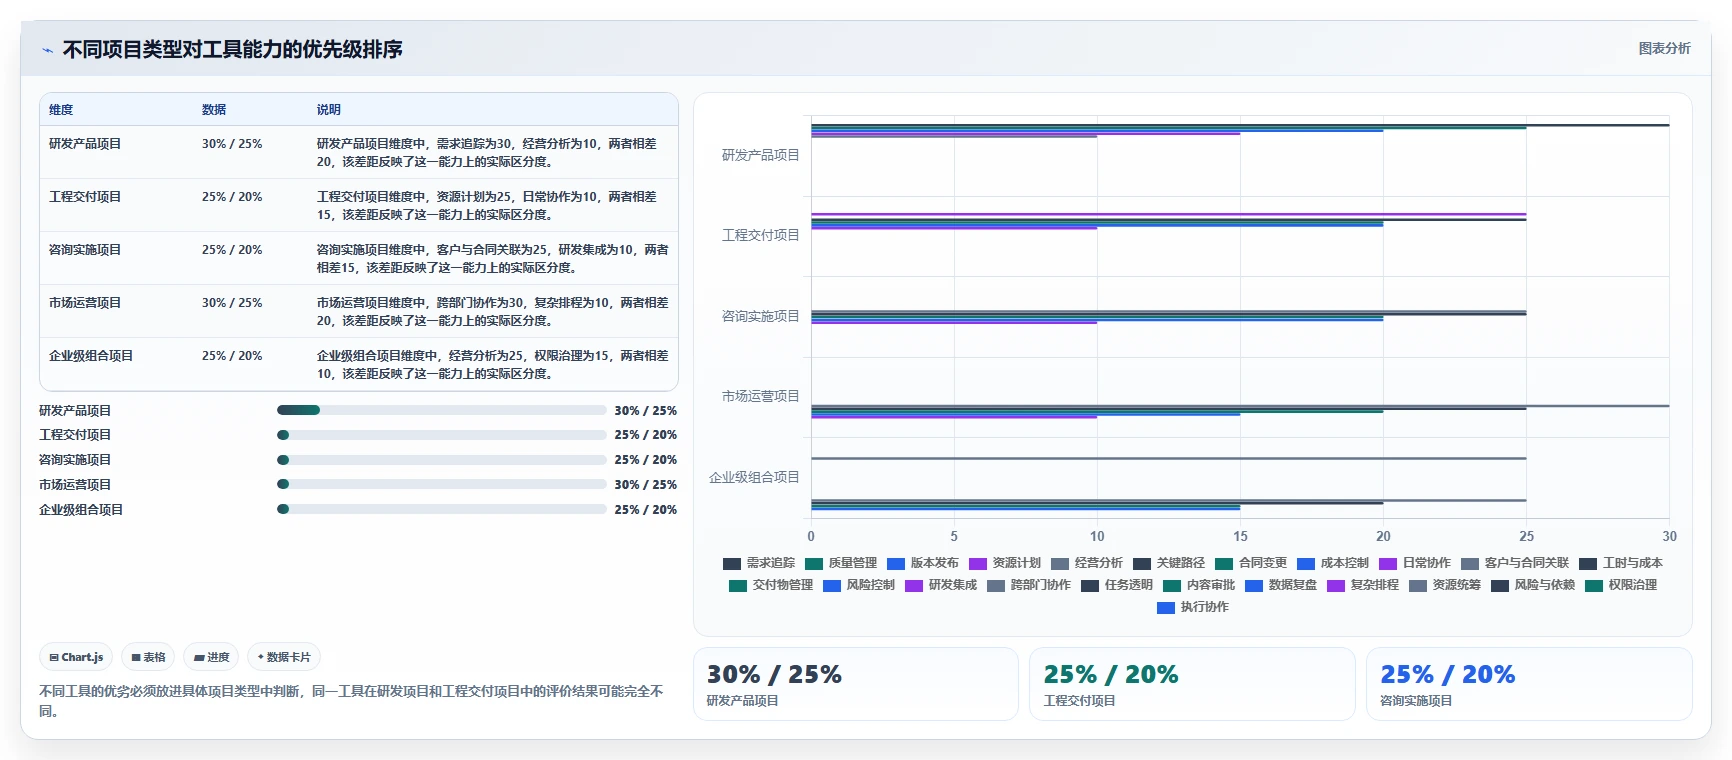Toggle the 需求追踪 legend series
The height and width of the screenshot is (760, 1732).
pos(759,563)
